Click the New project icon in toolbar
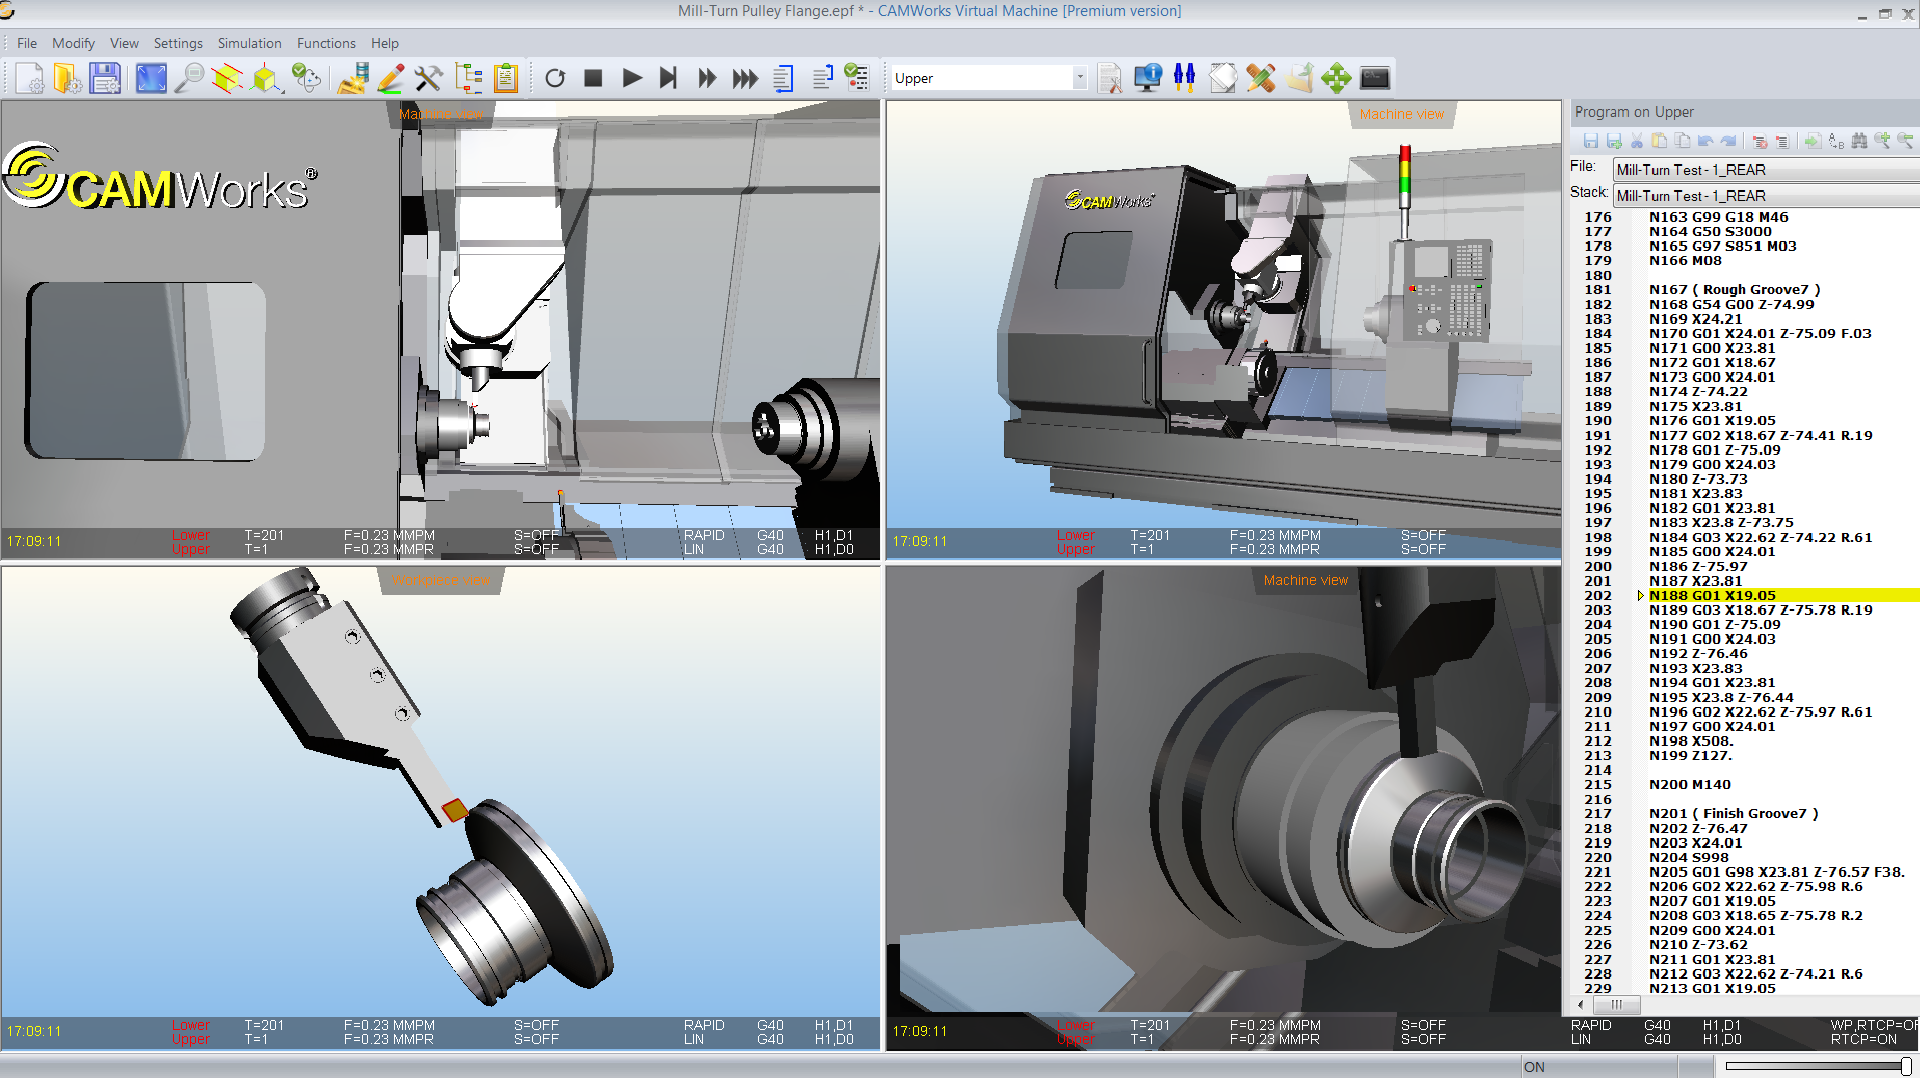1920x1078 pixels. click(x=29, y=78)
